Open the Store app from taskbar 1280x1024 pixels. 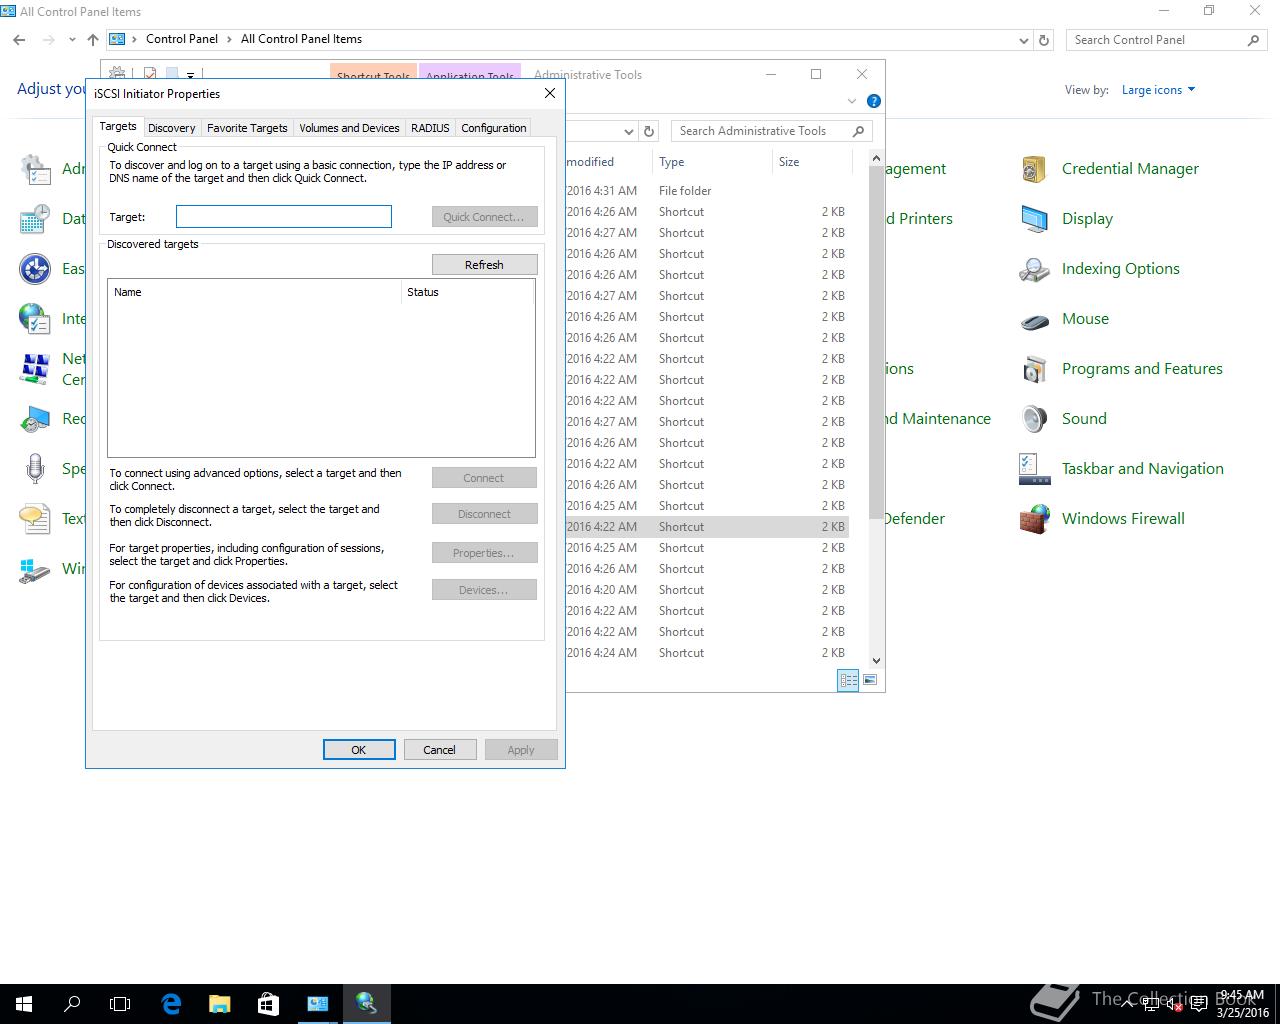pyautogui.click(x=268, y=1003)
